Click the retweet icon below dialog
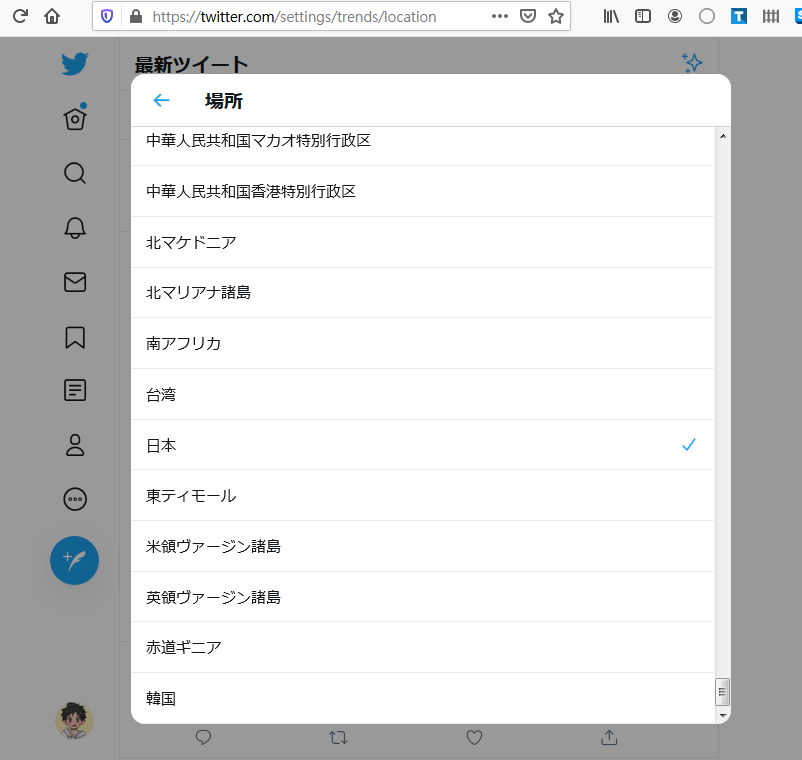802x760 pixels. [338, 737]
